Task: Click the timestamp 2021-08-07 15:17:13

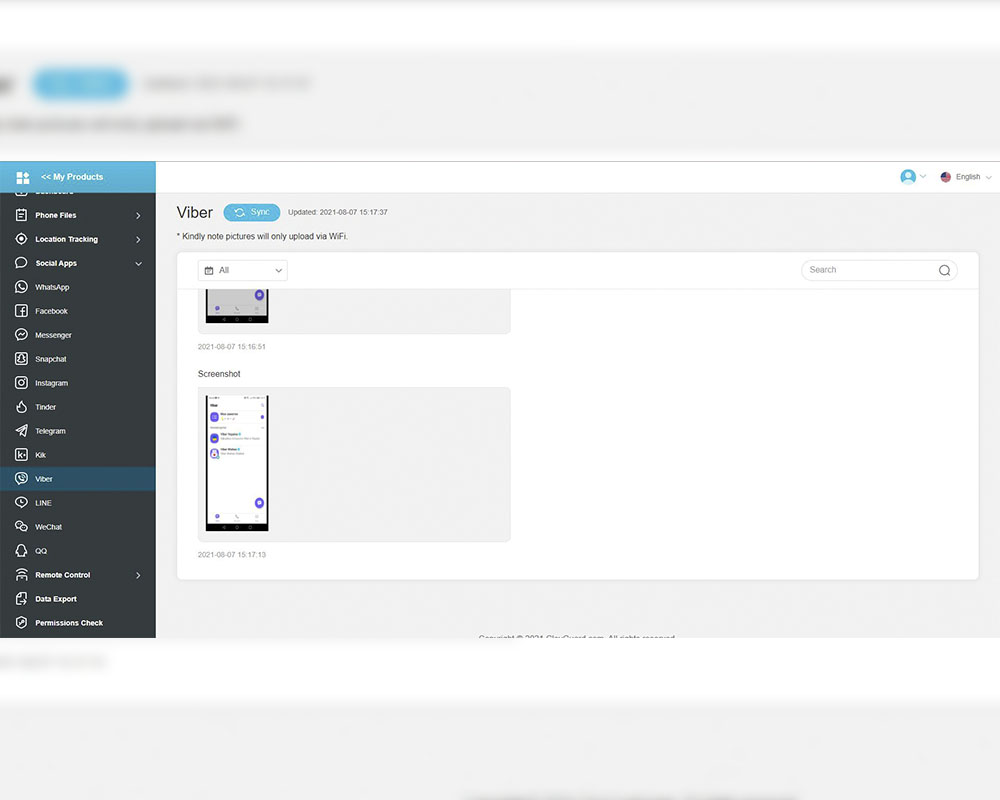Action: 232,555
